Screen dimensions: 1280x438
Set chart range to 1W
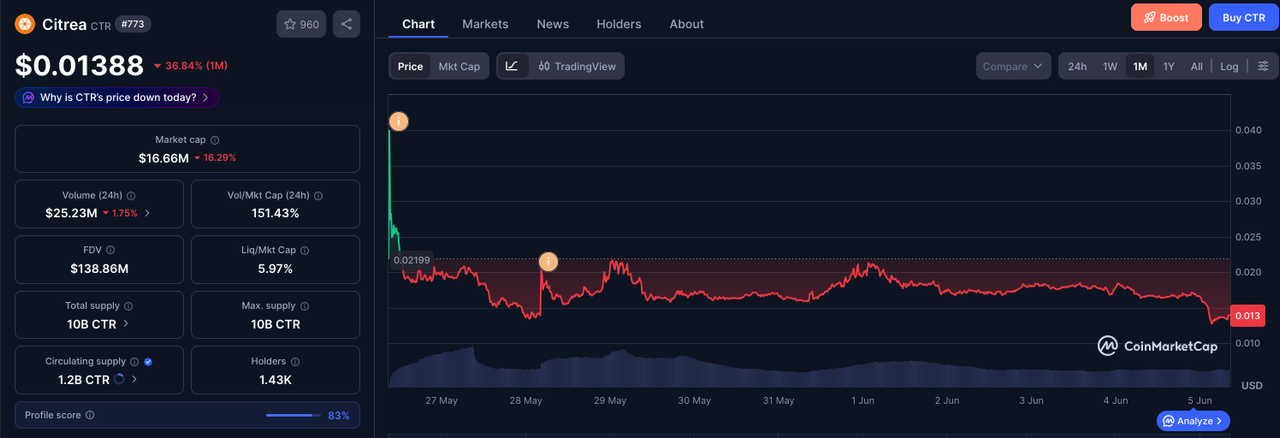pos(1110,66)
